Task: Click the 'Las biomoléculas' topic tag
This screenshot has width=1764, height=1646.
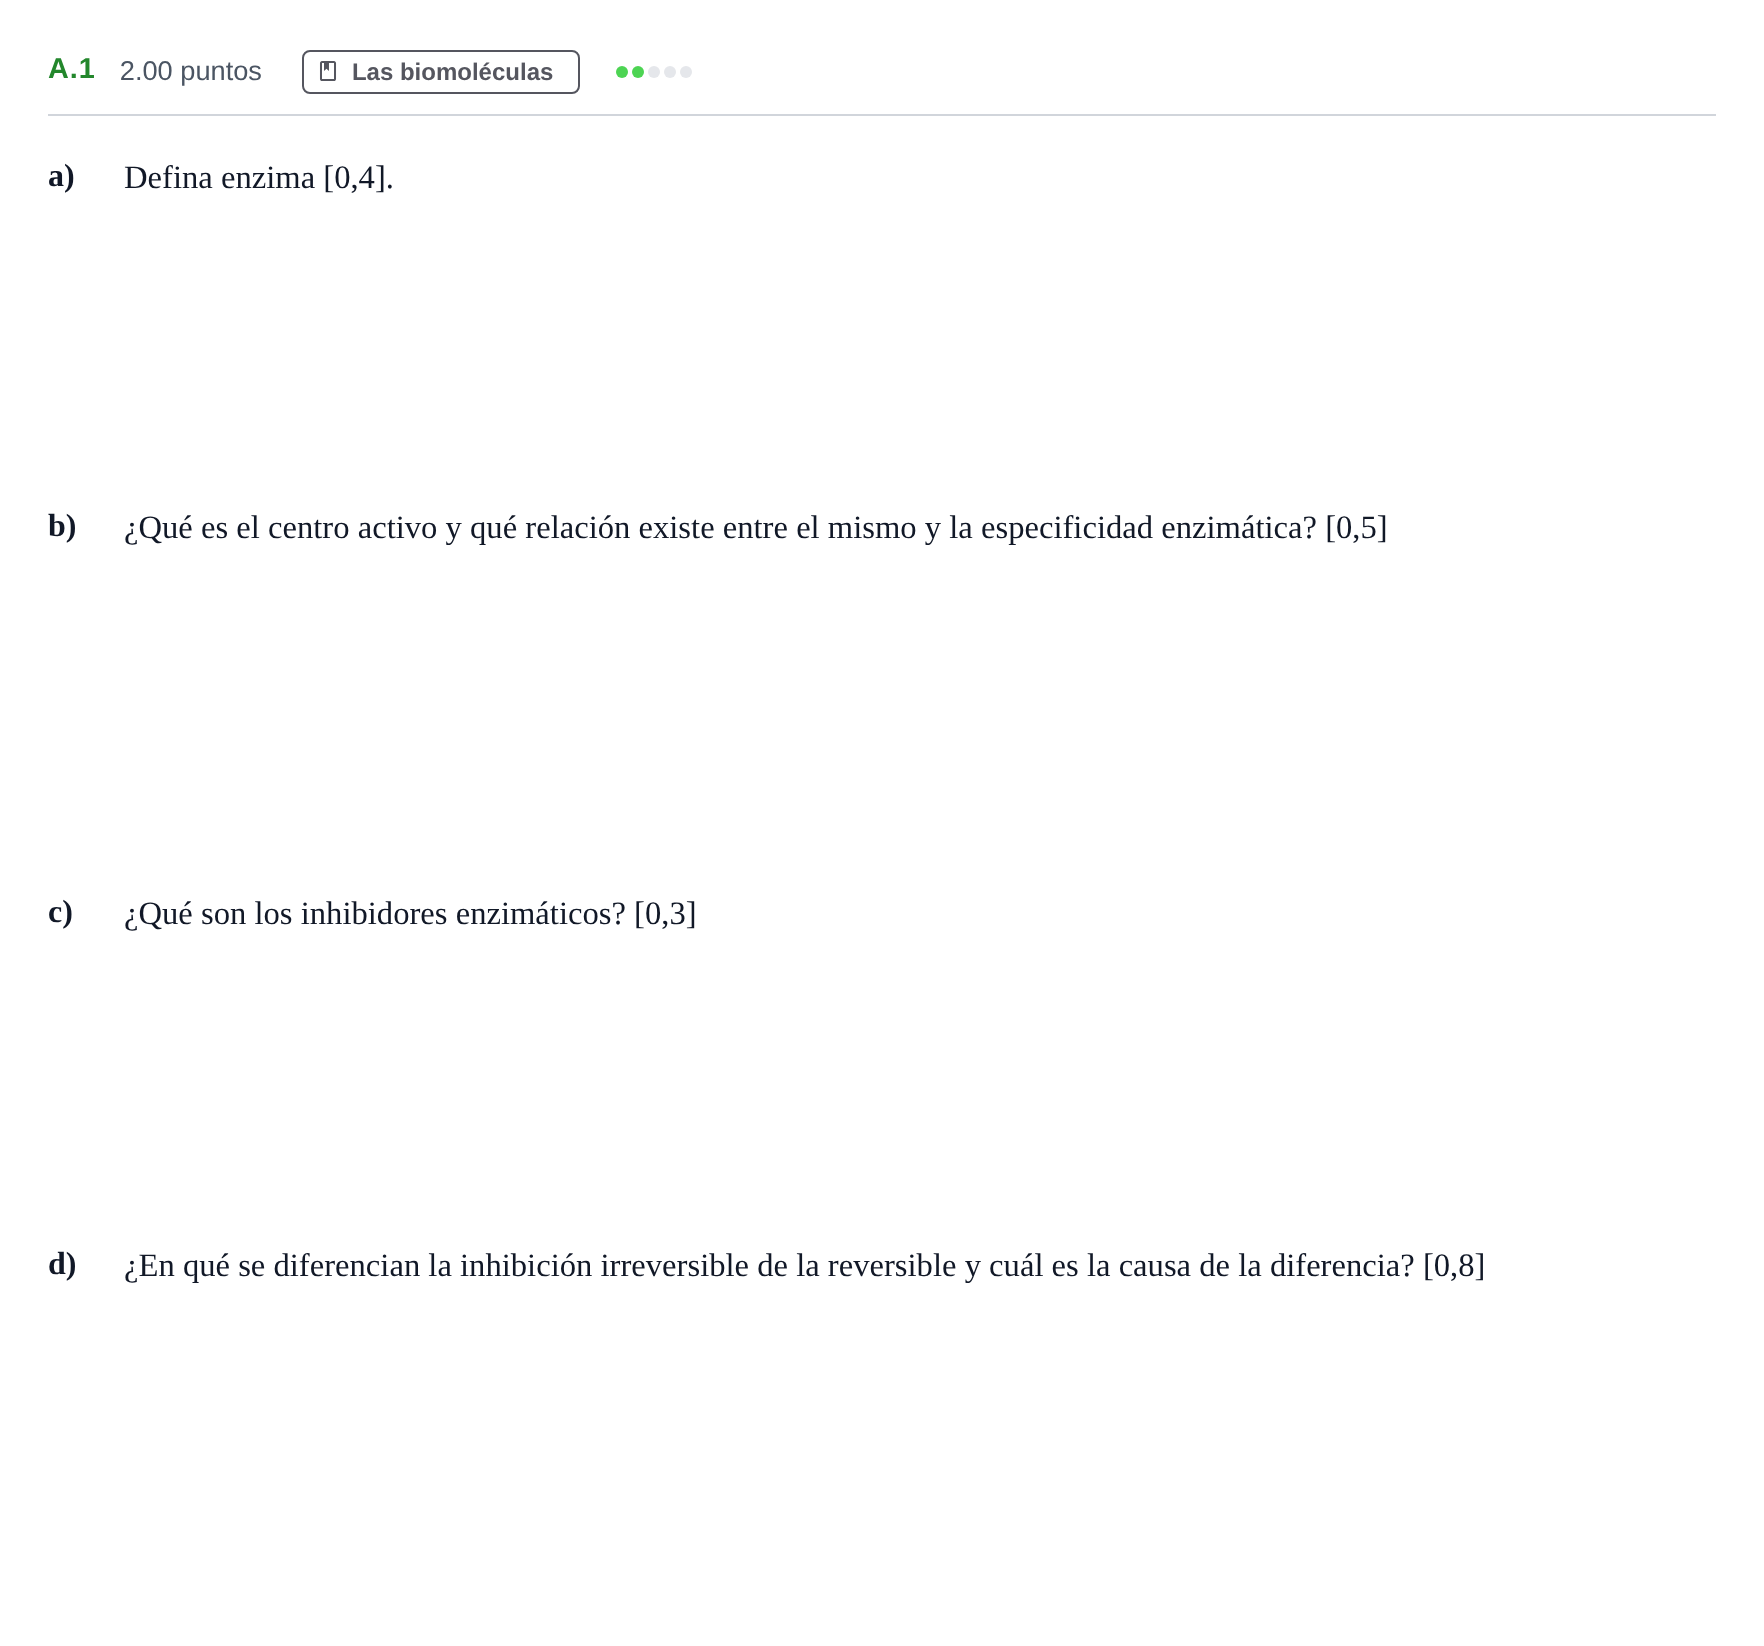Action: coord(441,72)
